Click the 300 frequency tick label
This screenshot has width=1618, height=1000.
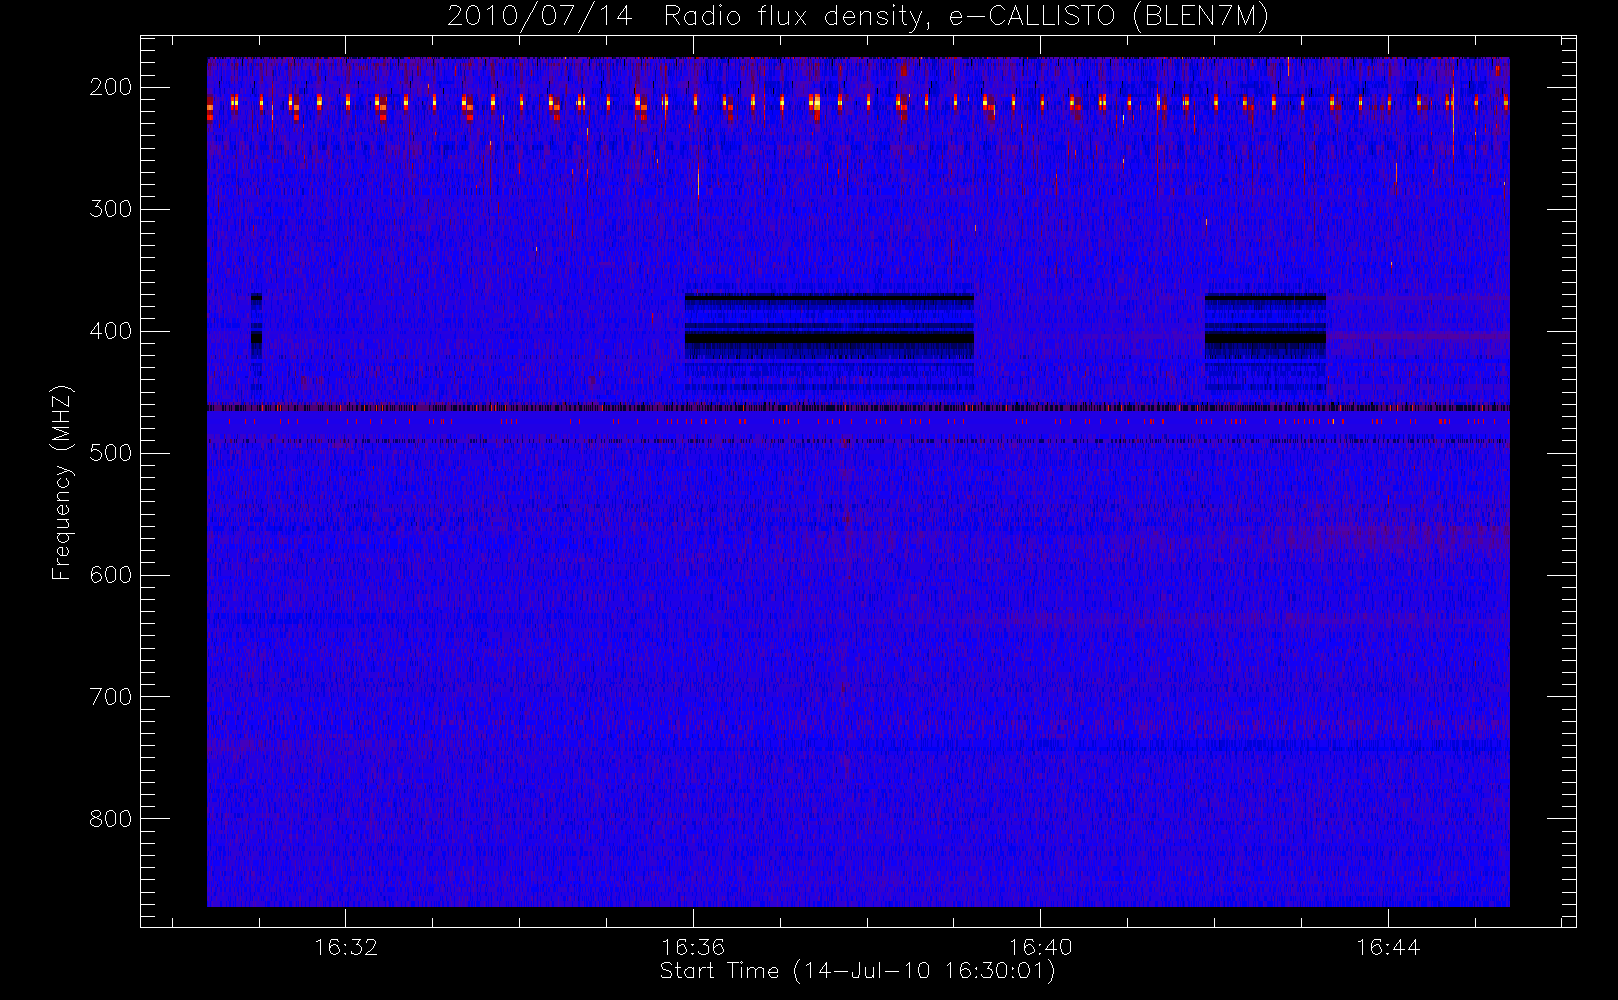(111, 209)
